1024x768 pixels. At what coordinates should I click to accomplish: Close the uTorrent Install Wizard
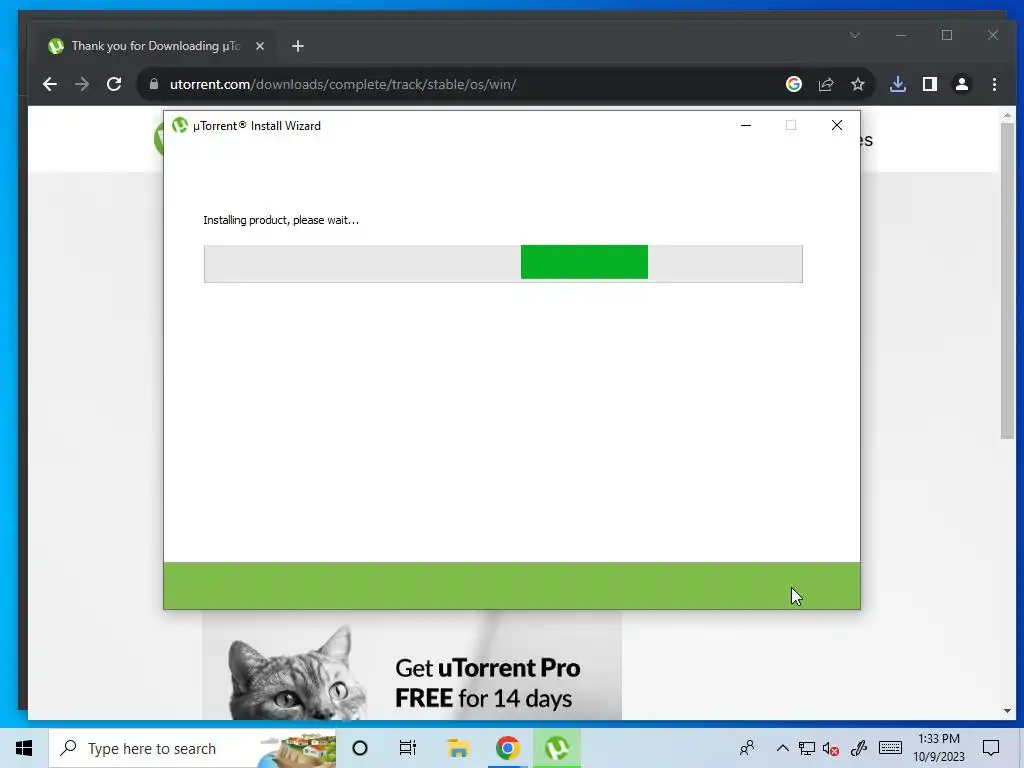click(837, 125)
